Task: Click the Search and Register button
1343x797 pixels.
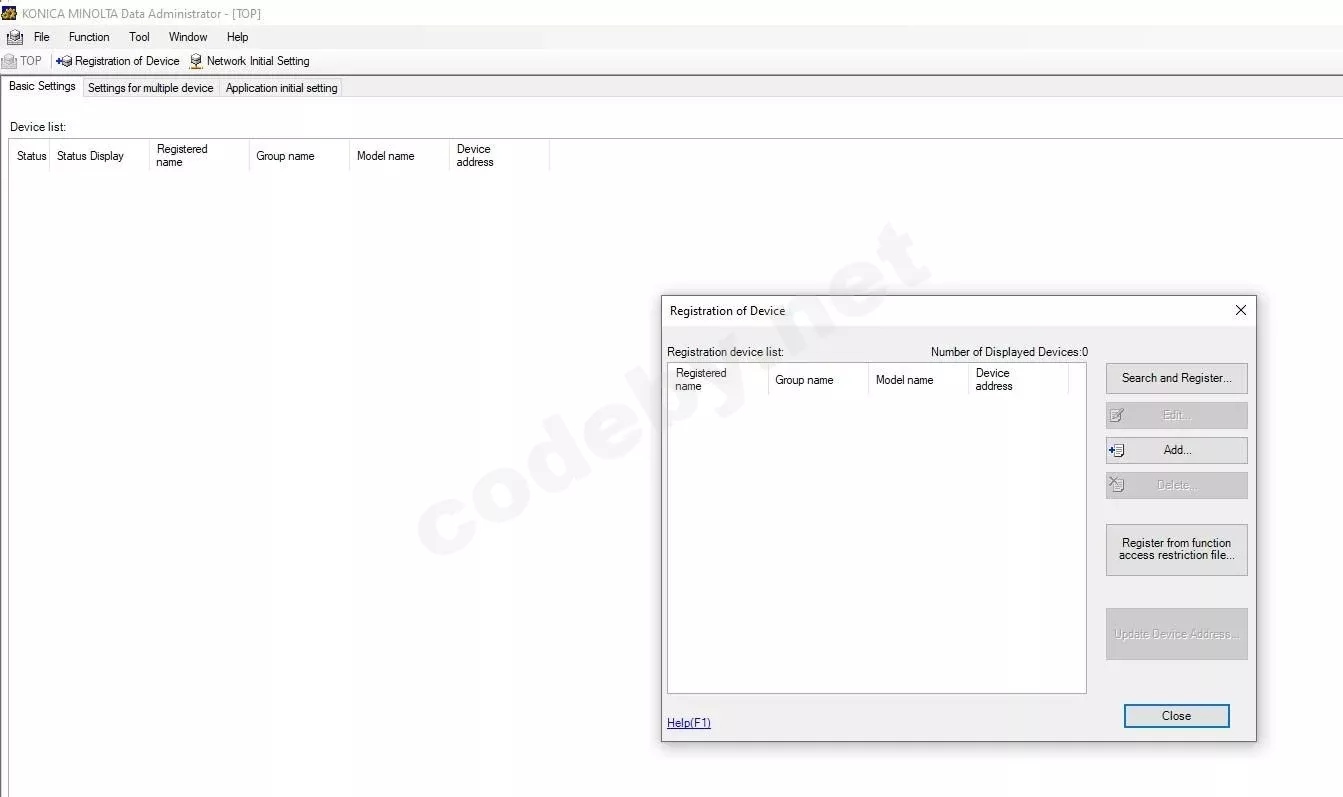Action: (1176, 378)
